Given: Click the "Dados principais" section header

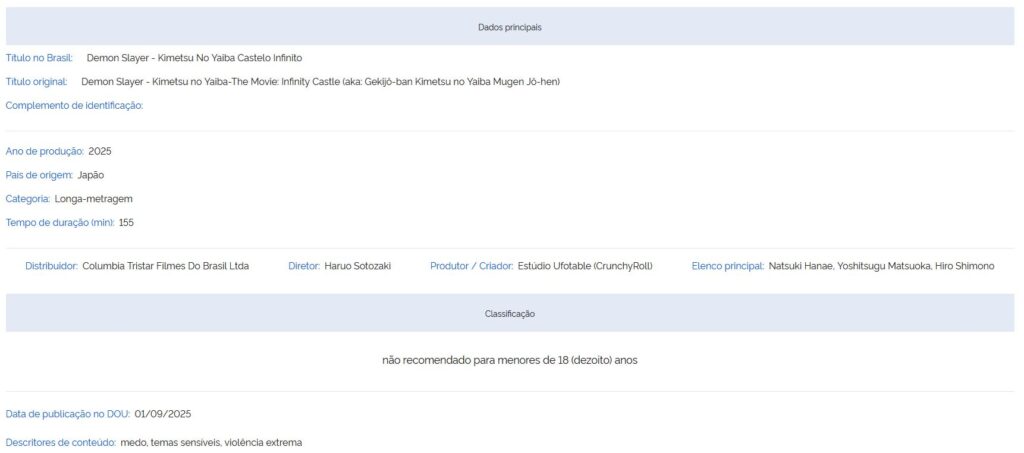Looking at the screenshot, I should click(509, 27).
